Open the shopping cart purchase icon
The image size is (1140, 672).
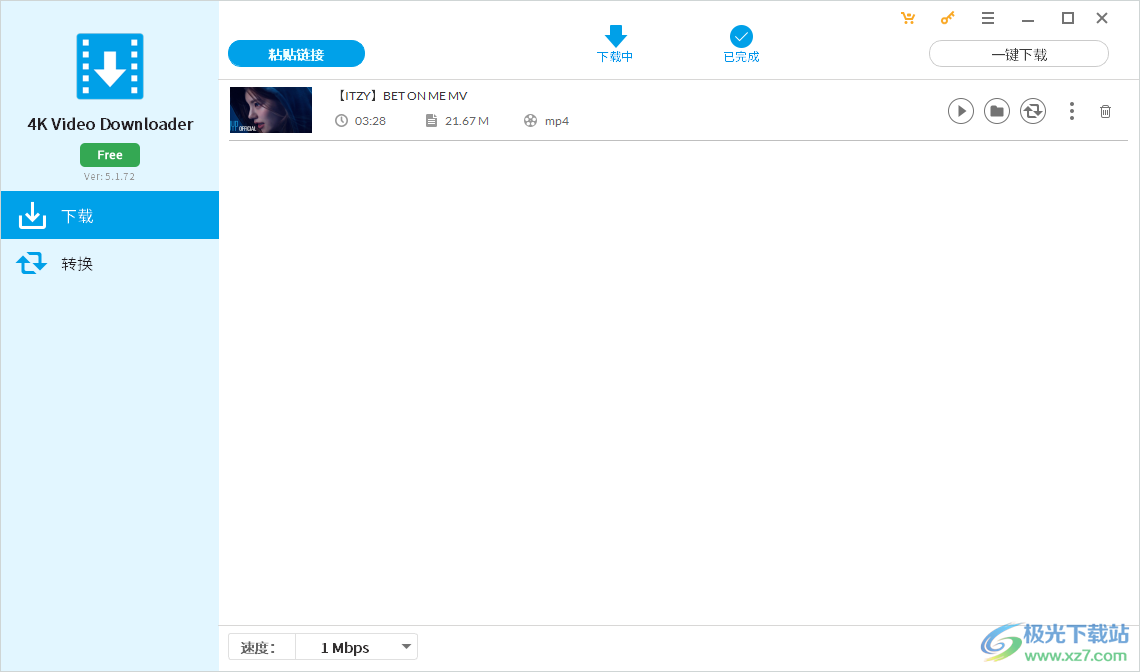pyautogui.click(x=908, y=17)
